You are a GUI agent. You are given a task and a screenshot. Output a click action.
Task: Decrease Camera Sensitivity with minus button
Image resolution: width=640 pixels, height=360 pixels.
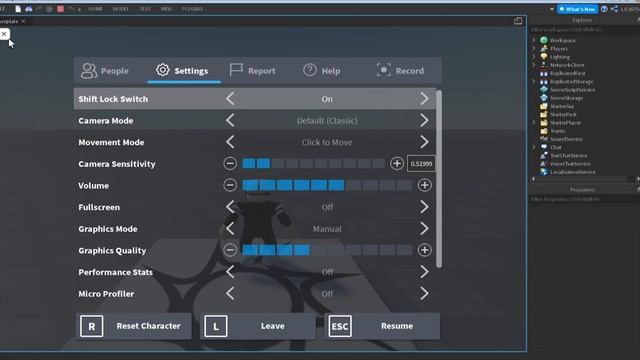[x=230, y=164]
